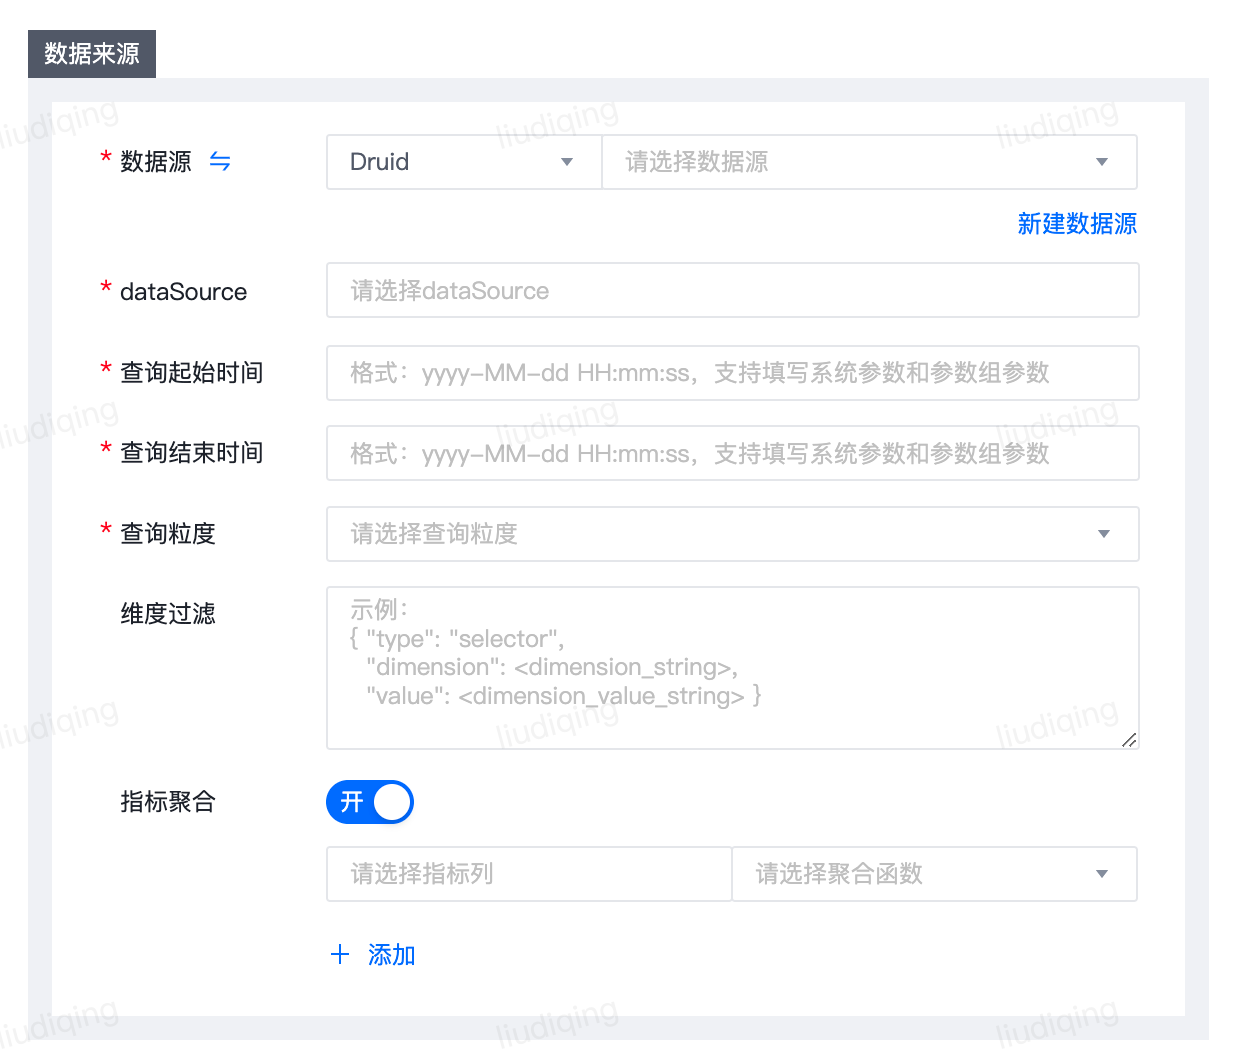Click the dropdown arrow on 请选择数据源 field
The image size is (1242, 1052).
[1102, 162]
